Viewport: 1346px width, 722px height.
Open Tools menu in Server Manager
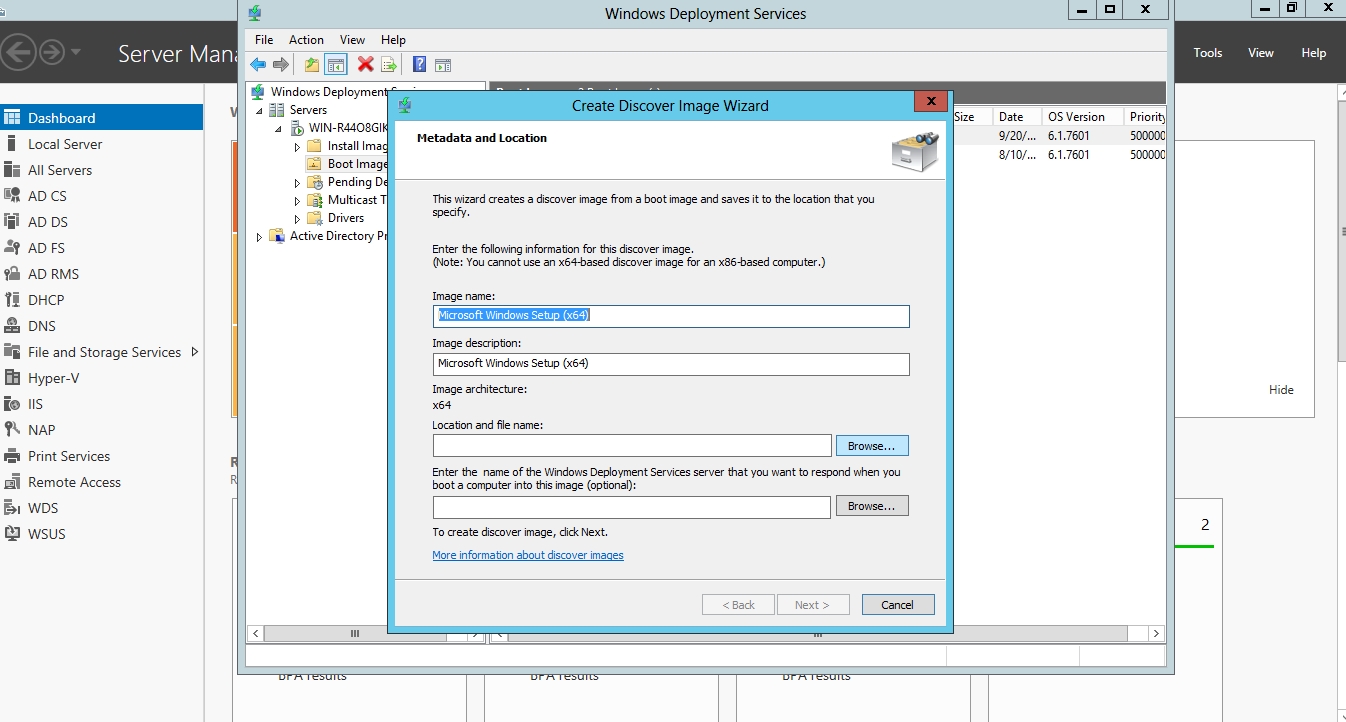[1208, 53]
